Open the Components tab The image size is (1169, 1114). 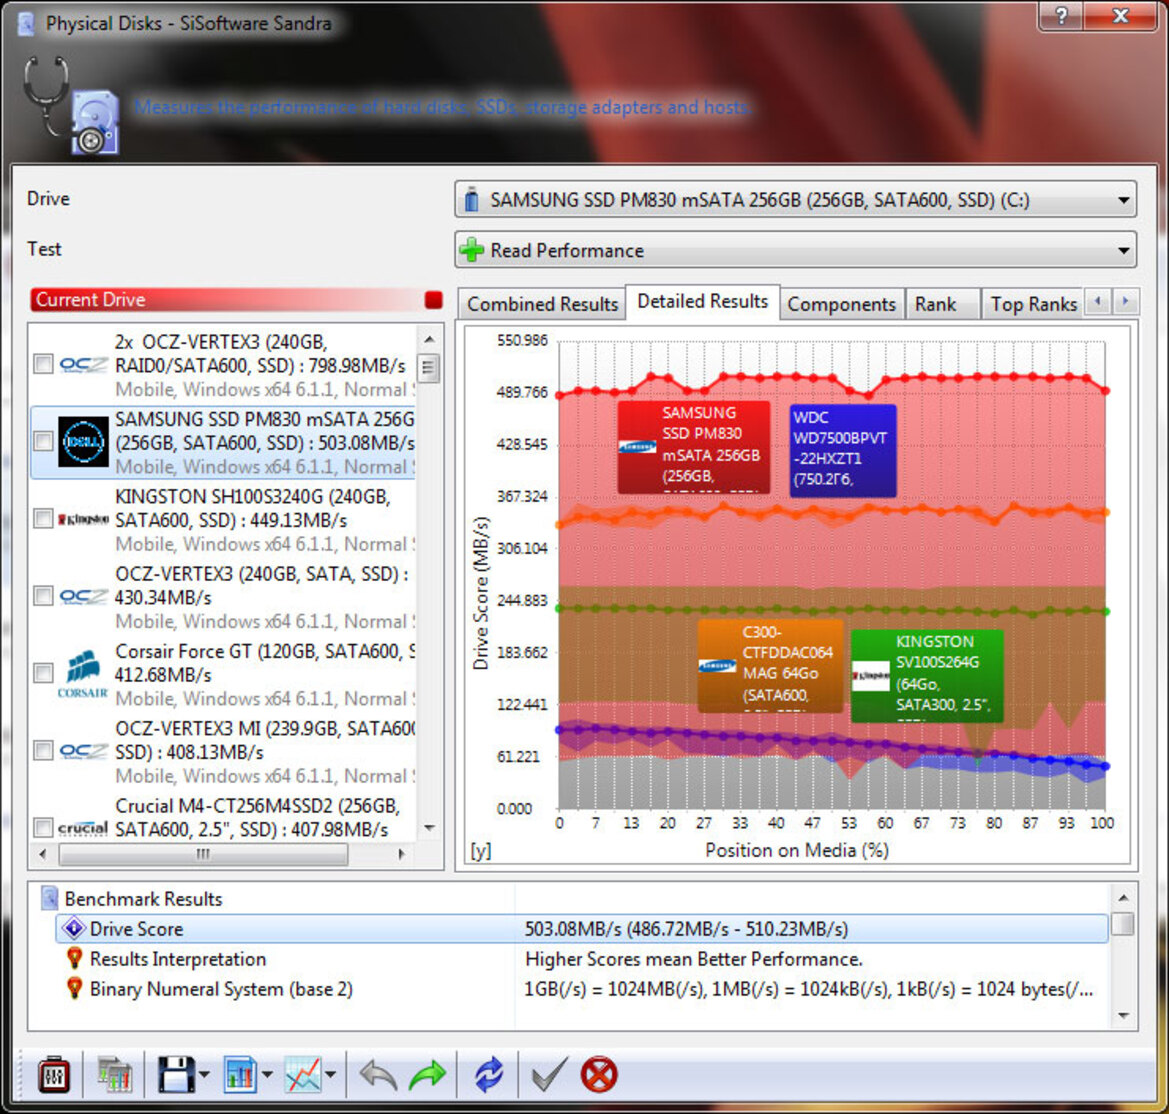(842, 304)
